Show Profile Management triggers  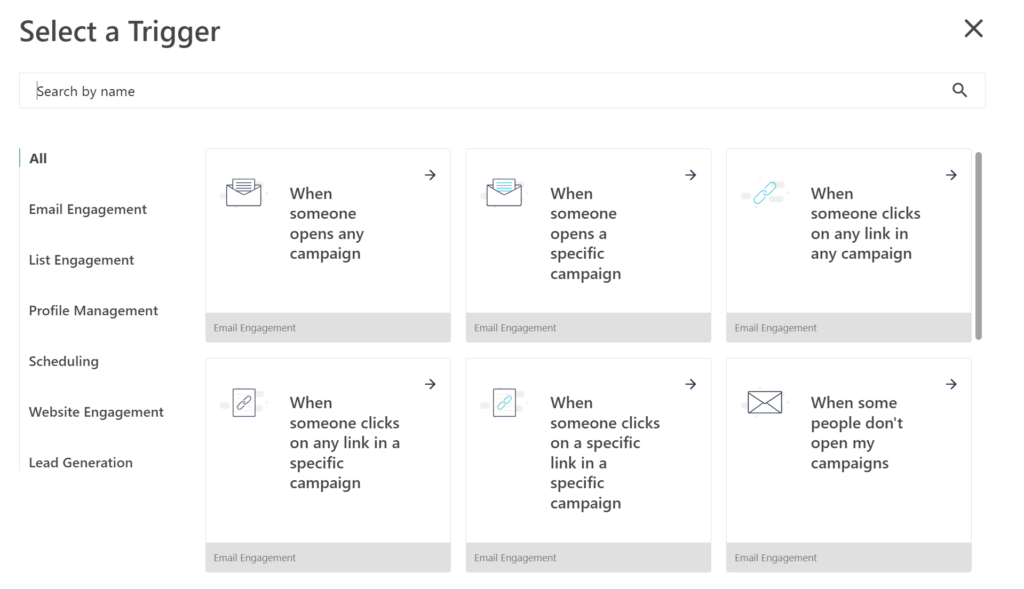click(x=93, y=311)
